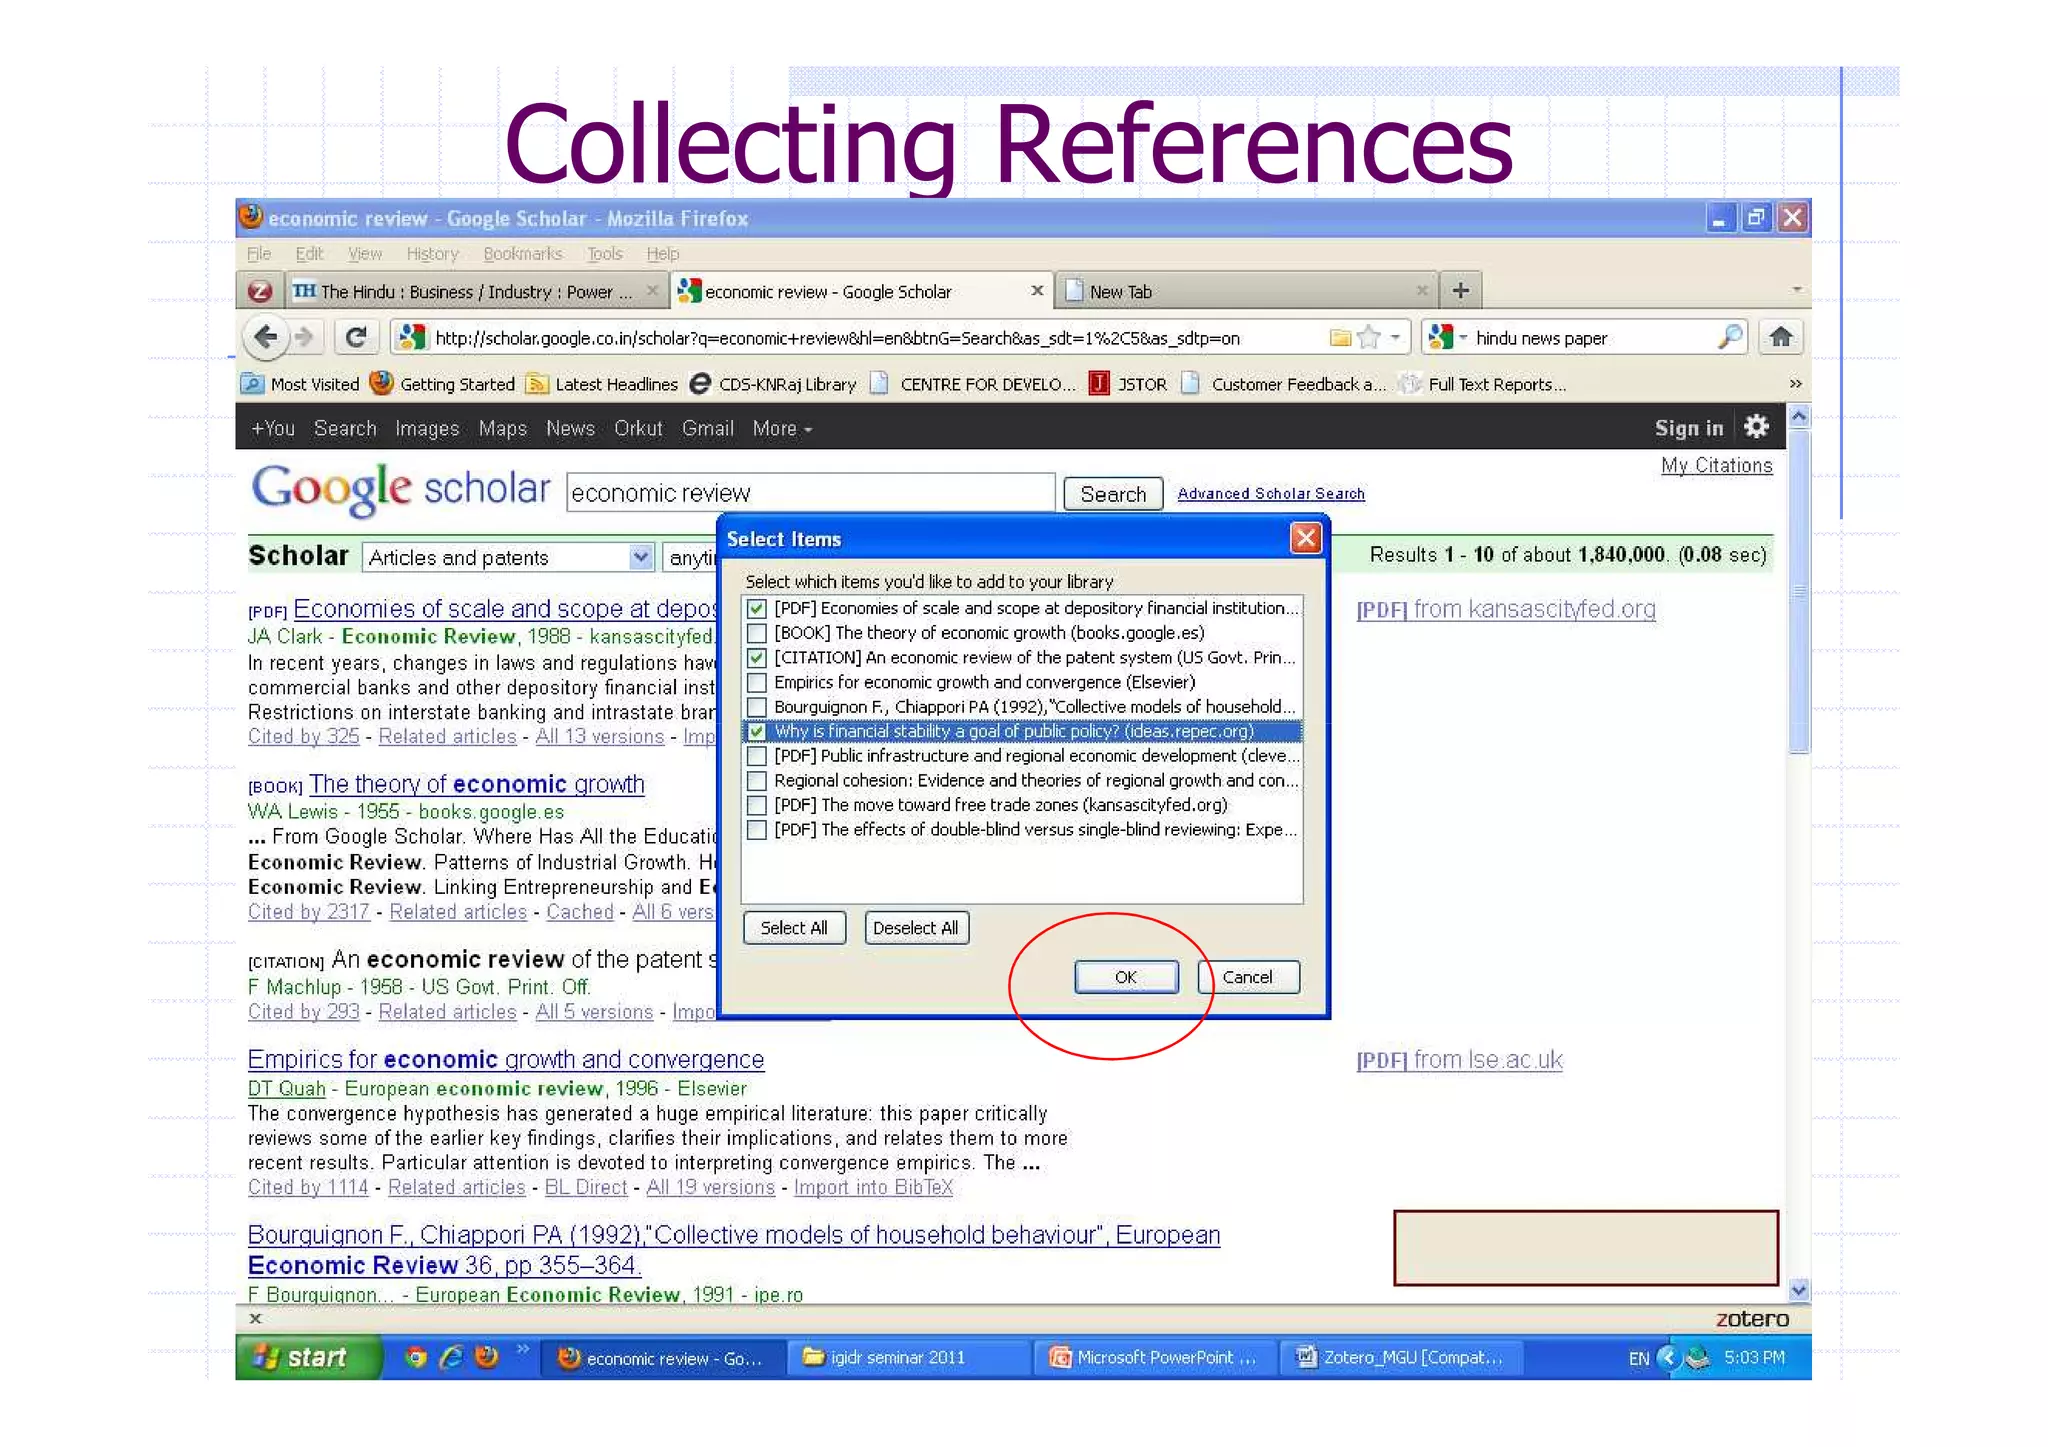The height and width of the screenshot is (1447, 2048).
Task: Click the Google options gear icon
Action: tap(1756, 427)
